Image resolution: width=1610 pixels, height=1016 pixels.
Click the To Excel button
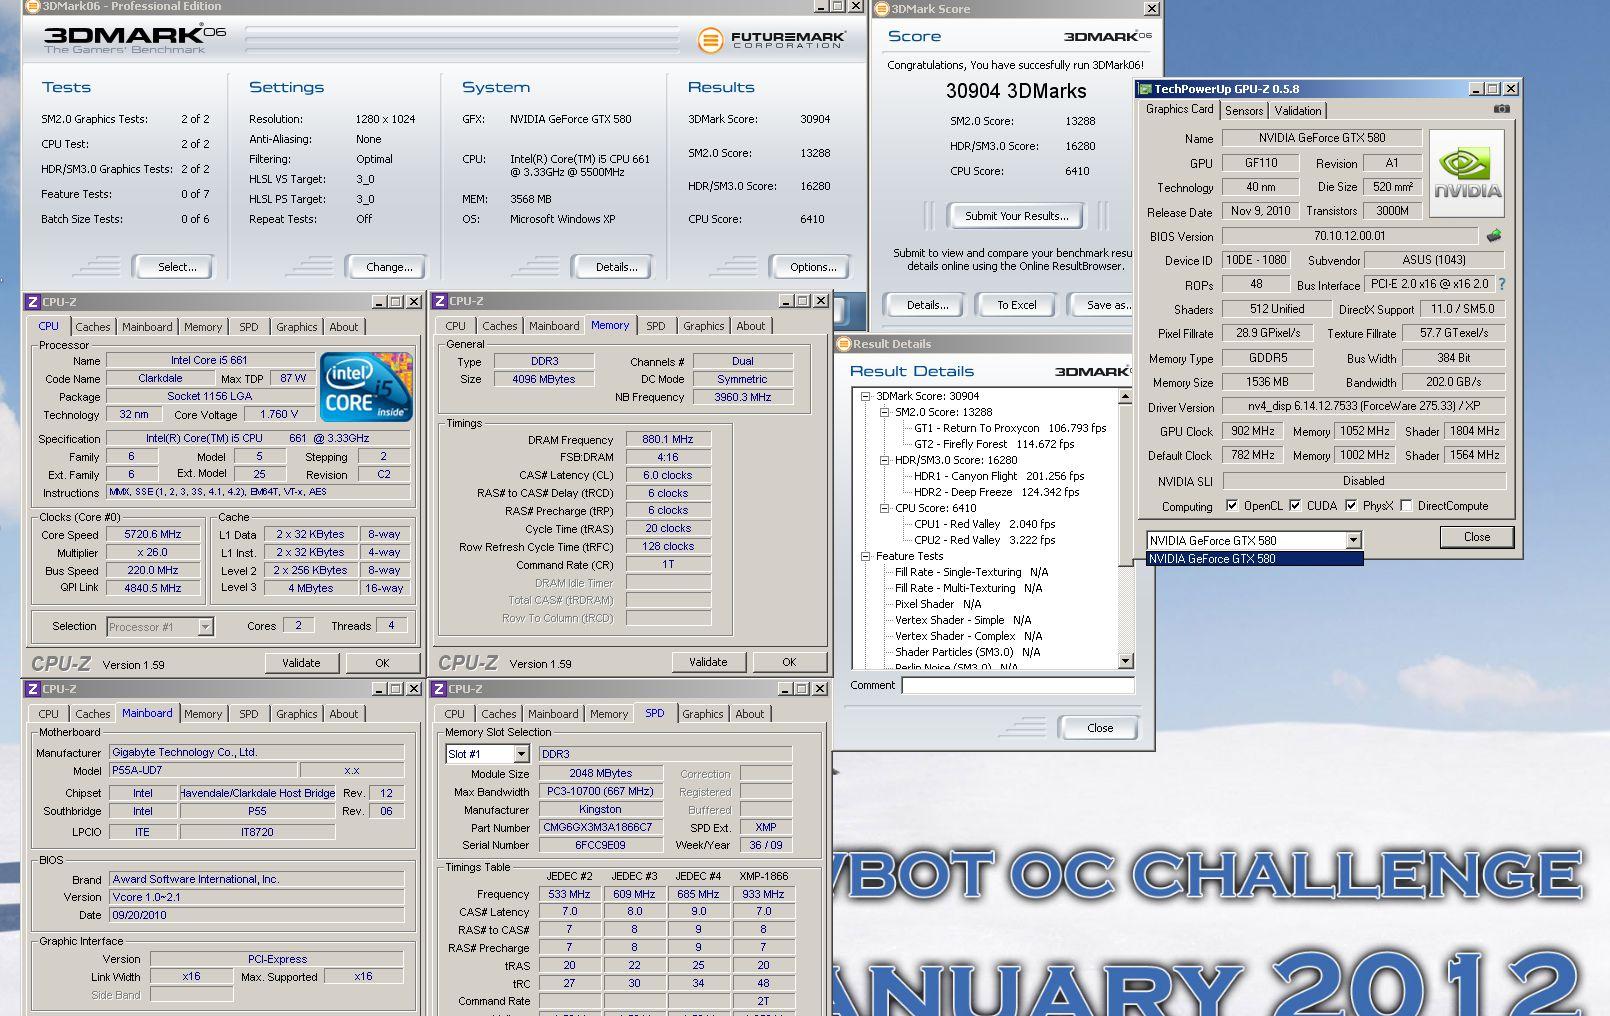[x=1016, y=305]
